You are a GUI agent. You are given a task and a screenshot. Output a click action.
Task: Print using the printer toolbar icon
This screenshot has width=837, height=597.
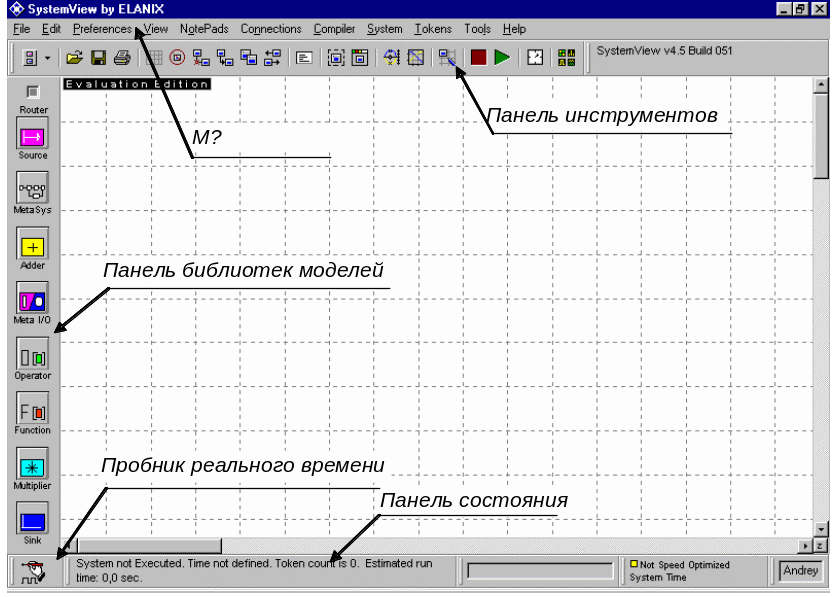coord(121,58)
